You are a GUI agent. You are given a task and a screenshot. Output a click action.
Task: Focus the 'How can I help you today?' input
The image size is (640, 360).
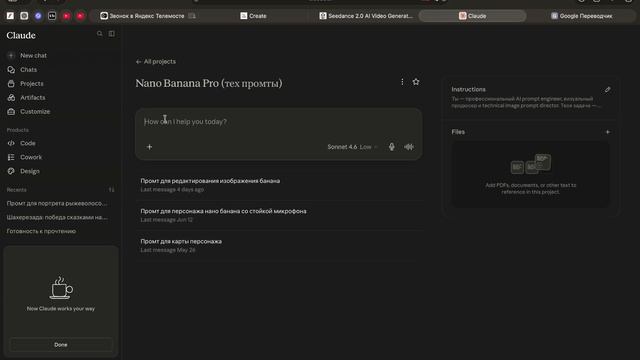click(x=278, y=122)
